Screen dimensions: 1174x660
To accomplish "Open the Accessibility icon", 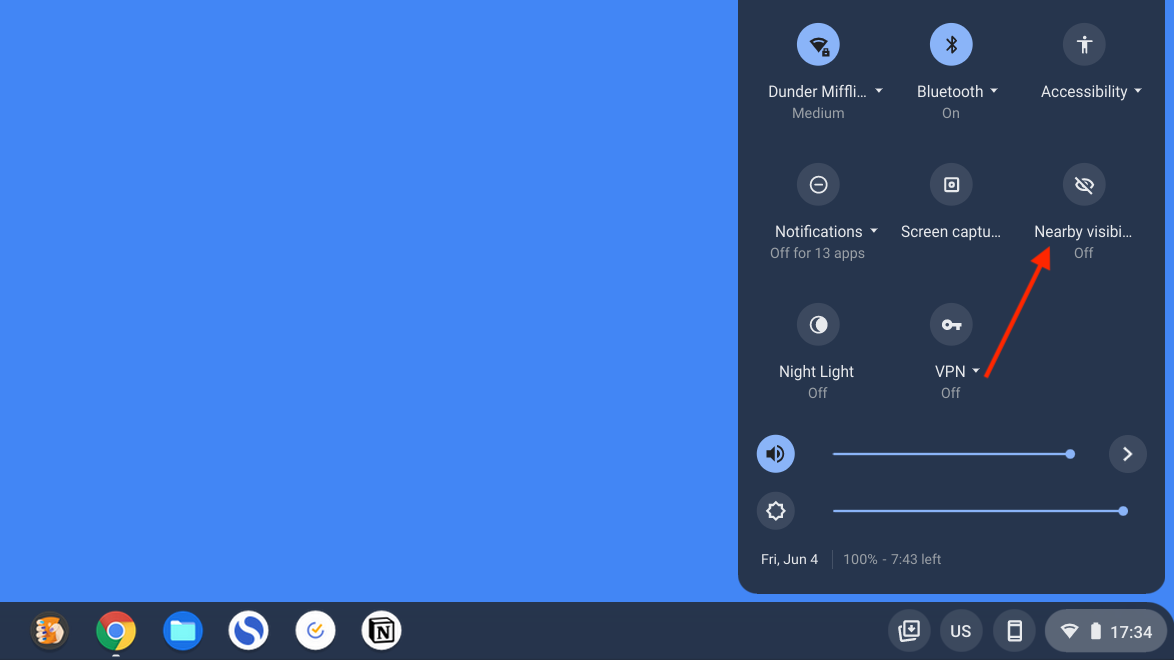I will click(1084, 44).
